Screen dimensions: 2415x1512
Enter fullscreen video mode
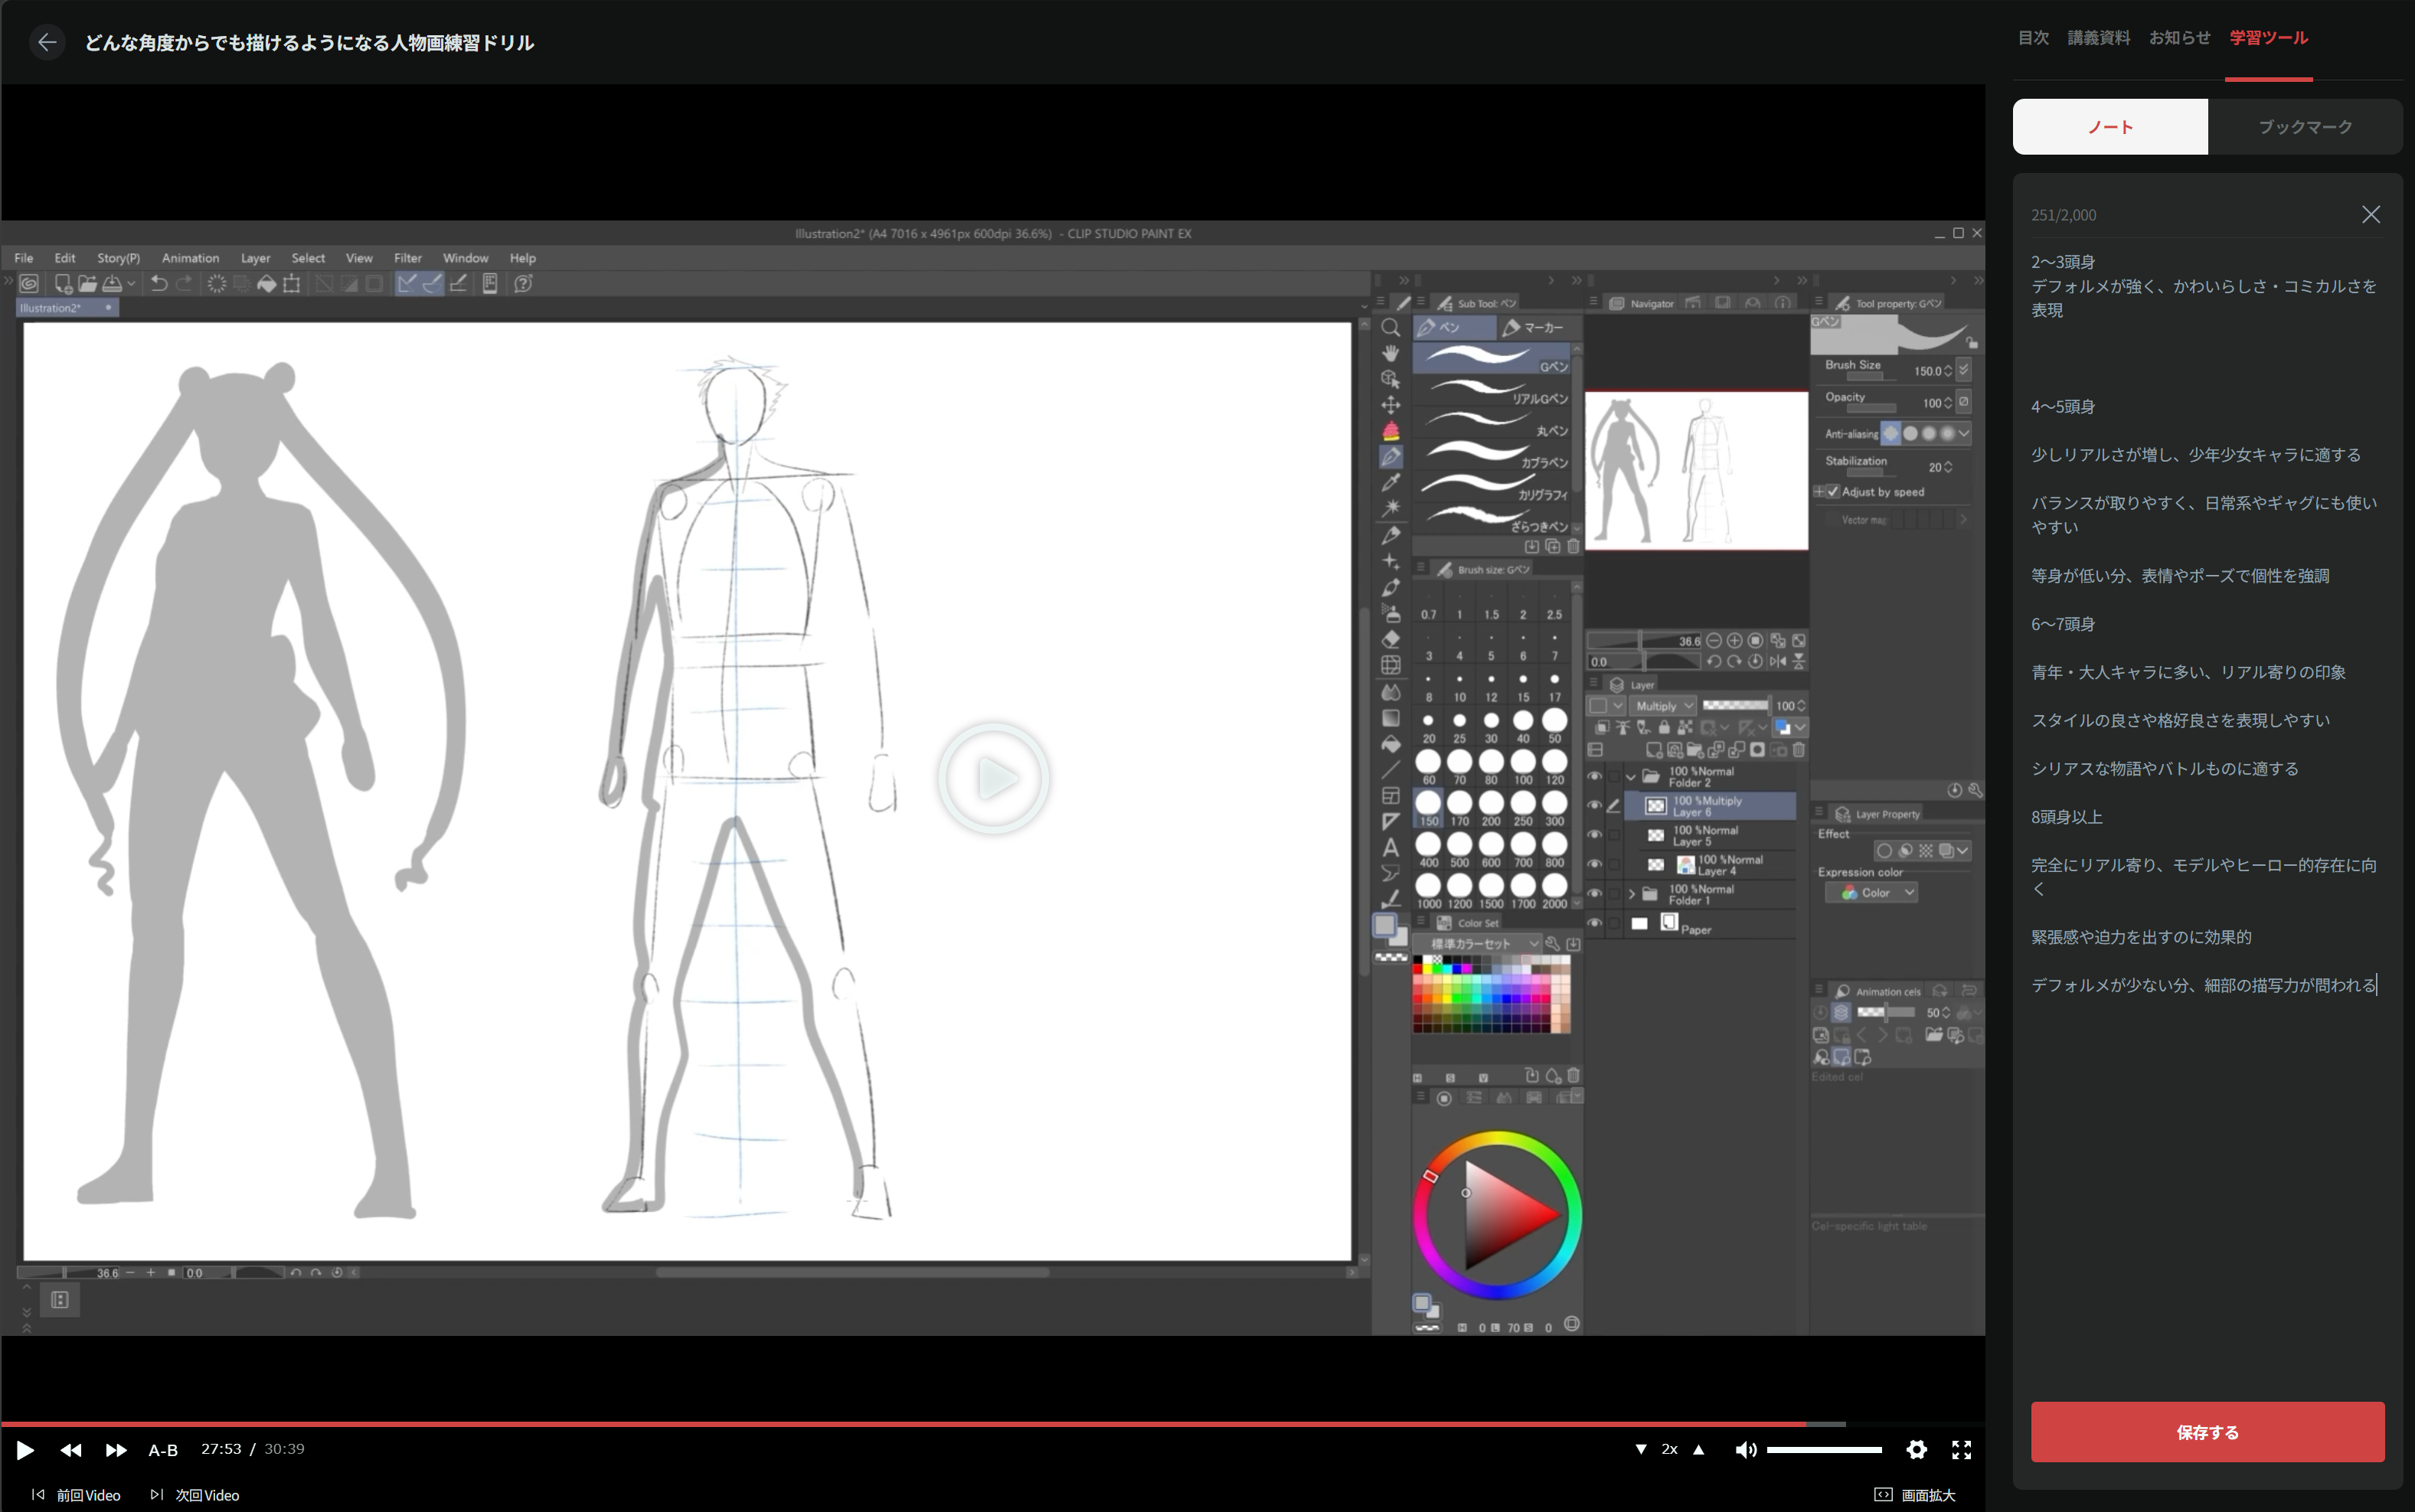pos(1961,1449)
